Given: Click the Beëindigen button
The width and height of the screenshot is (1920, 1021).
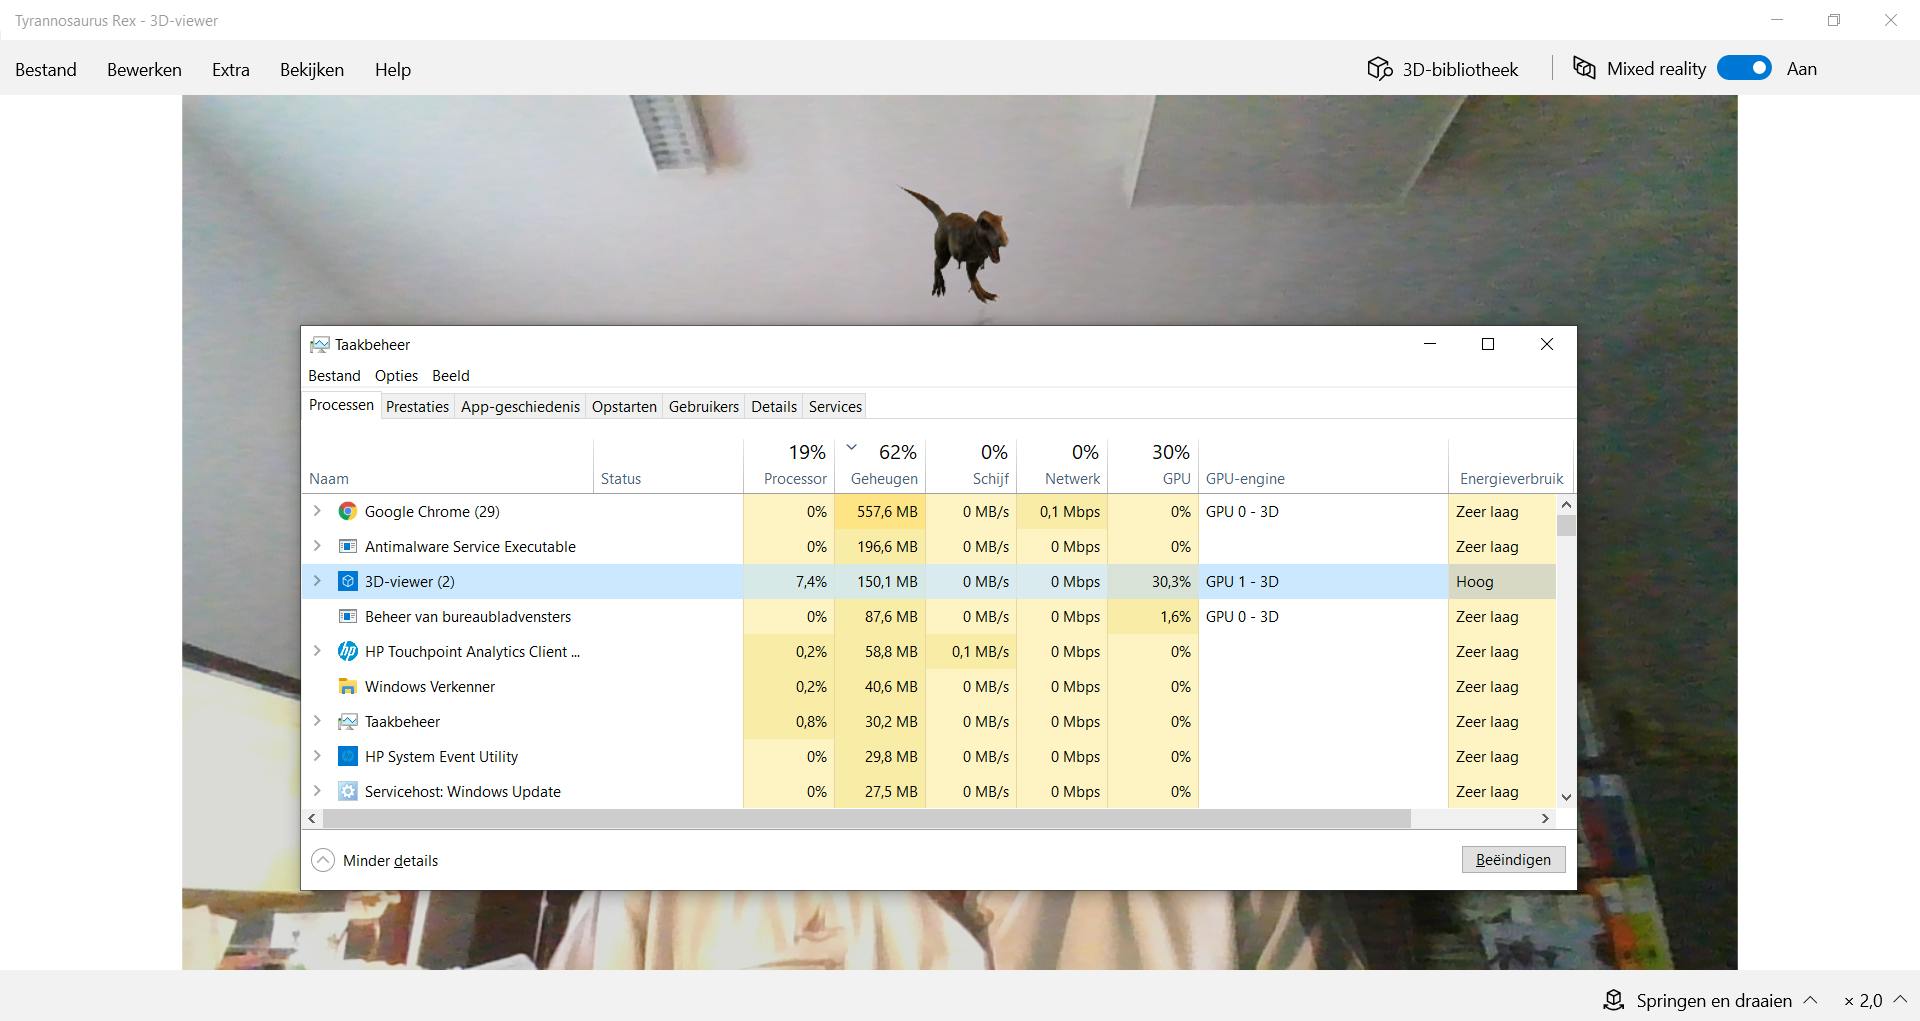Looking at the screenshot, I should pos(1513,860).
